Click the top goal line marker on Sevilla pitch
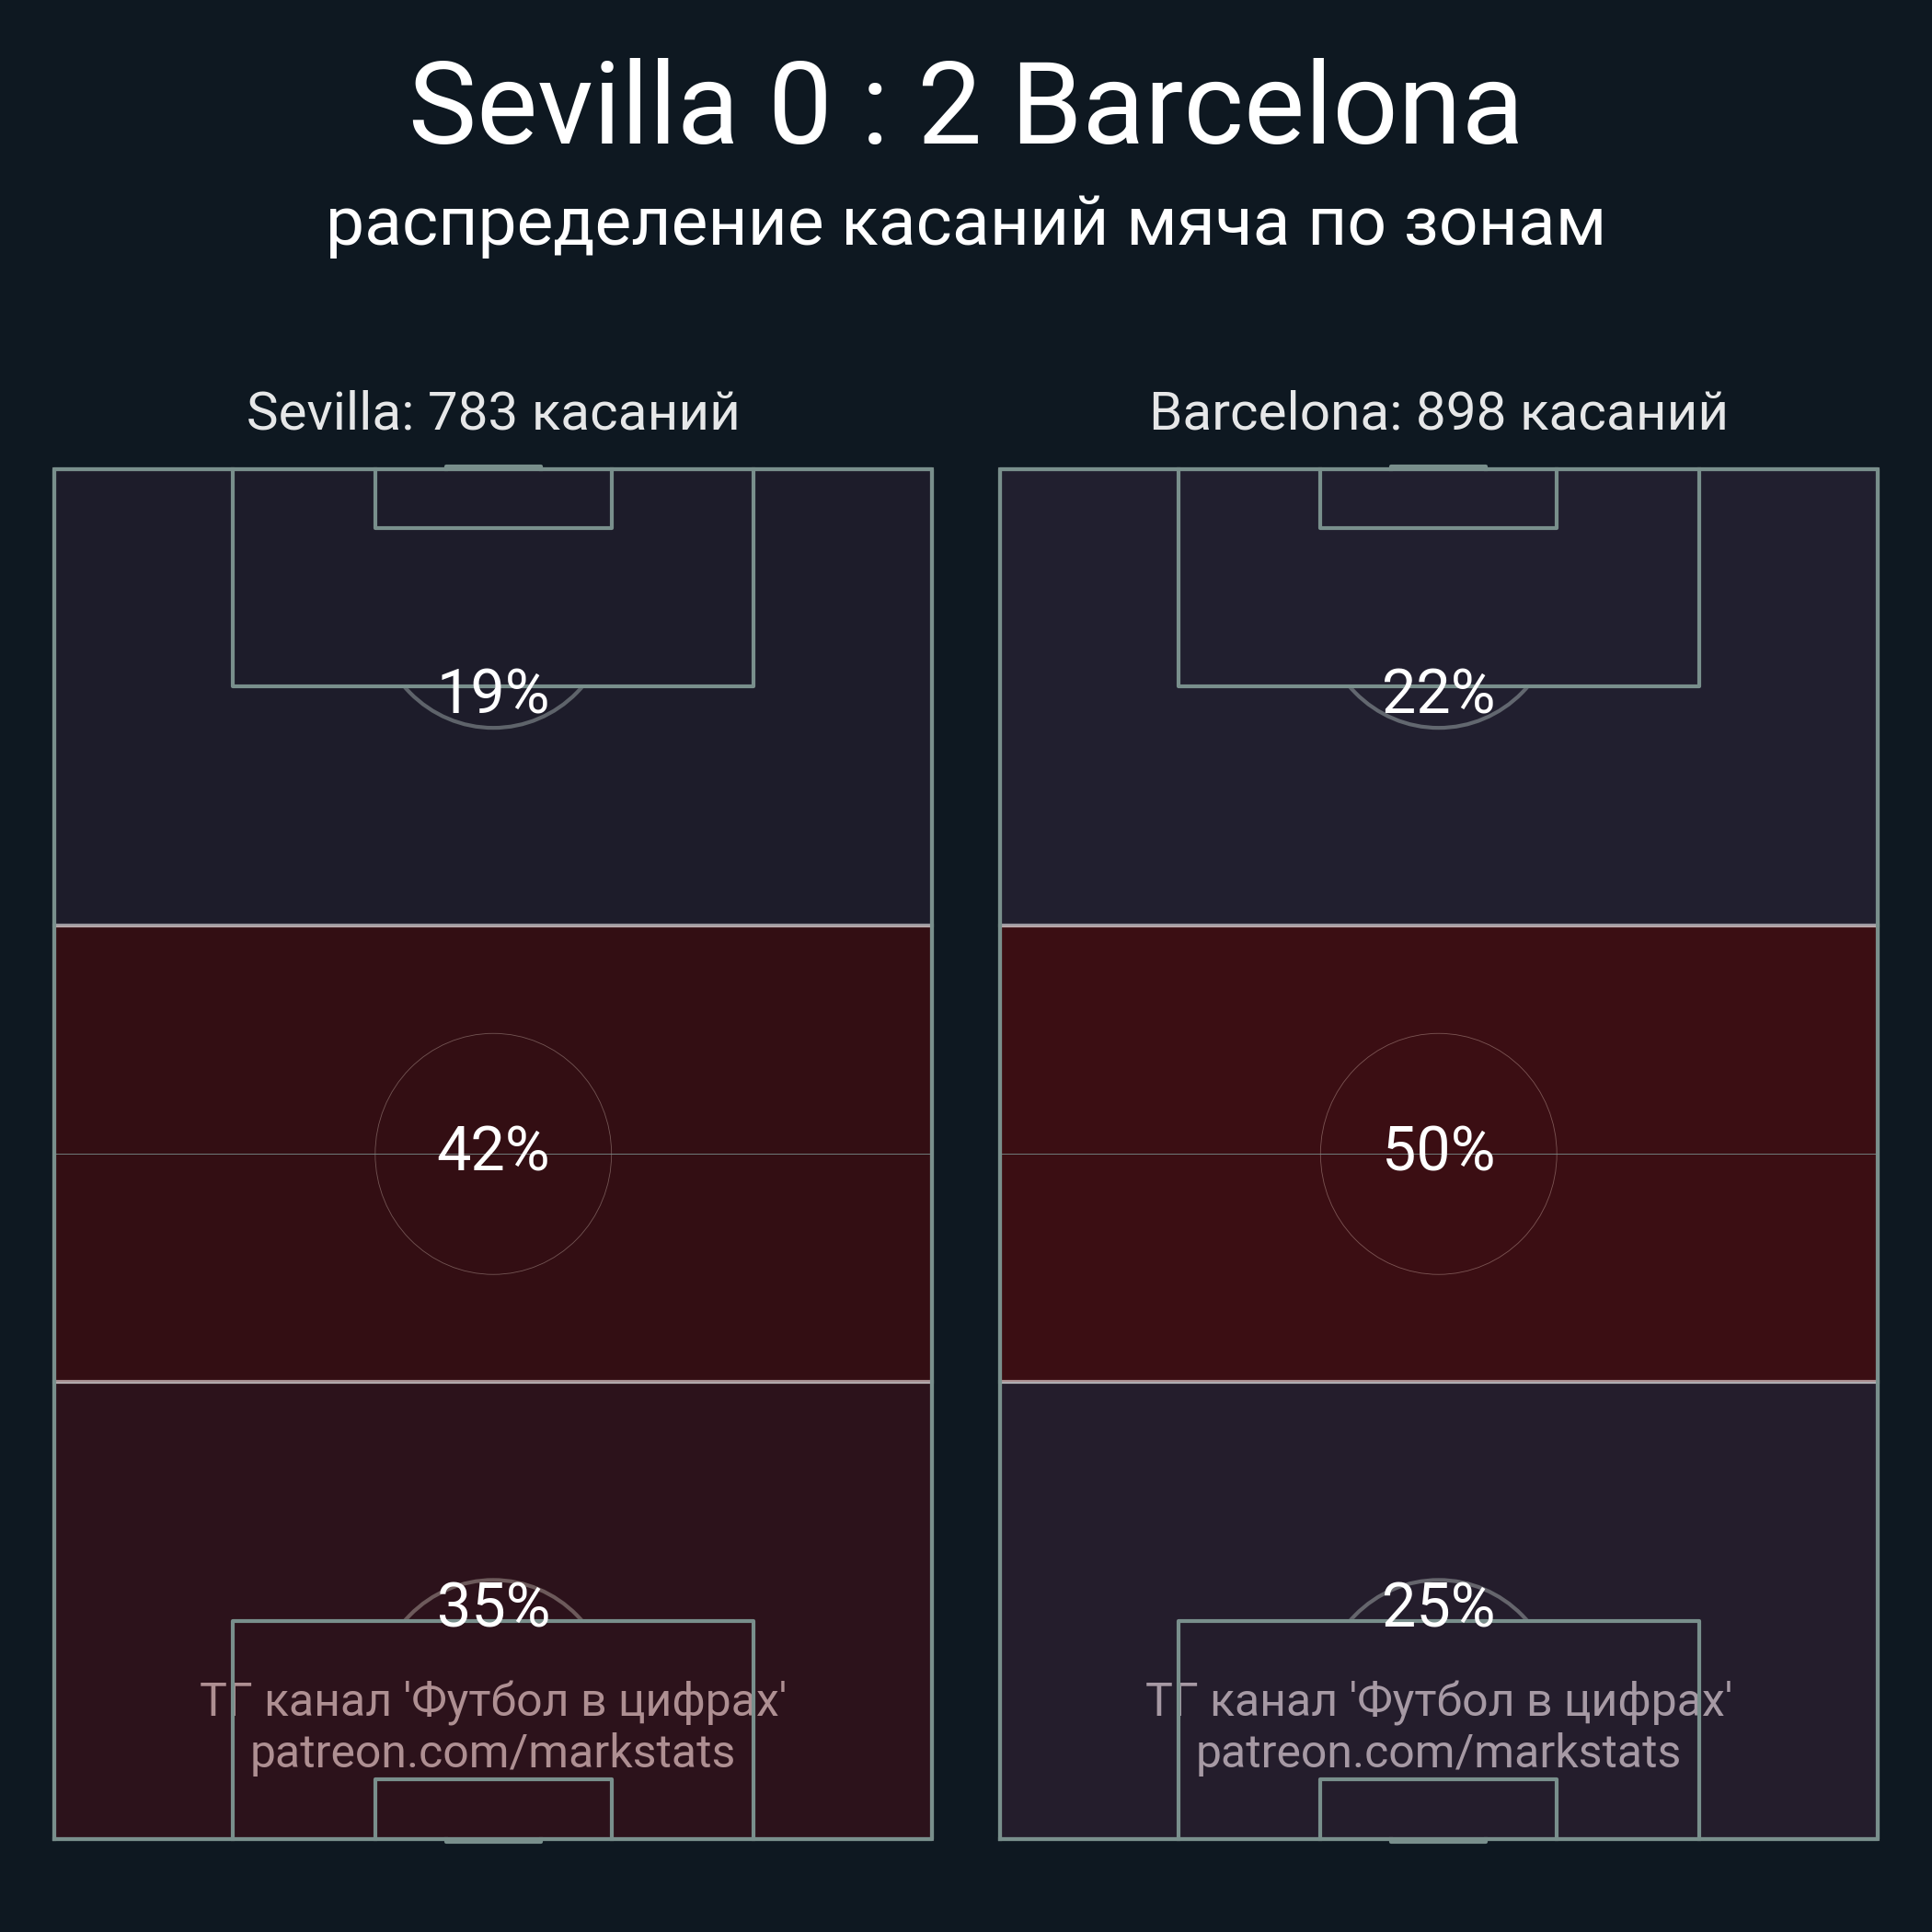 tap(493, 466)
